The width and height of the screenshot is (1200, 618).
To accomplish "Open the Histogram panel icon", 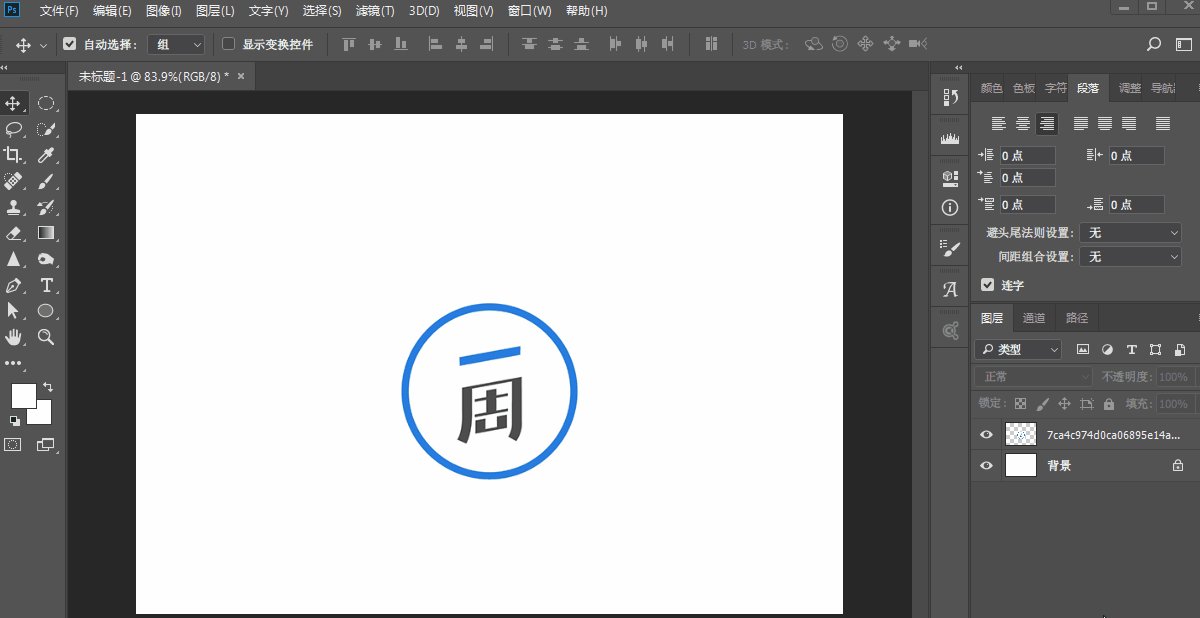I will click(x=950, y=139).
